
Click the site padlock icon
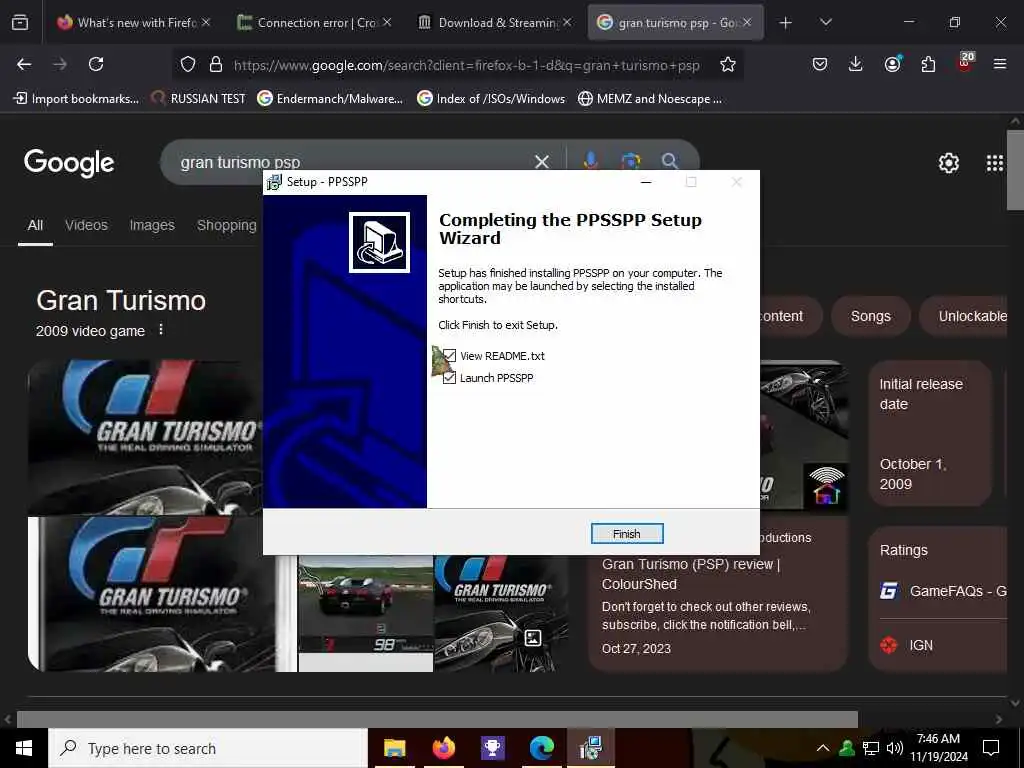pos(216,64)
